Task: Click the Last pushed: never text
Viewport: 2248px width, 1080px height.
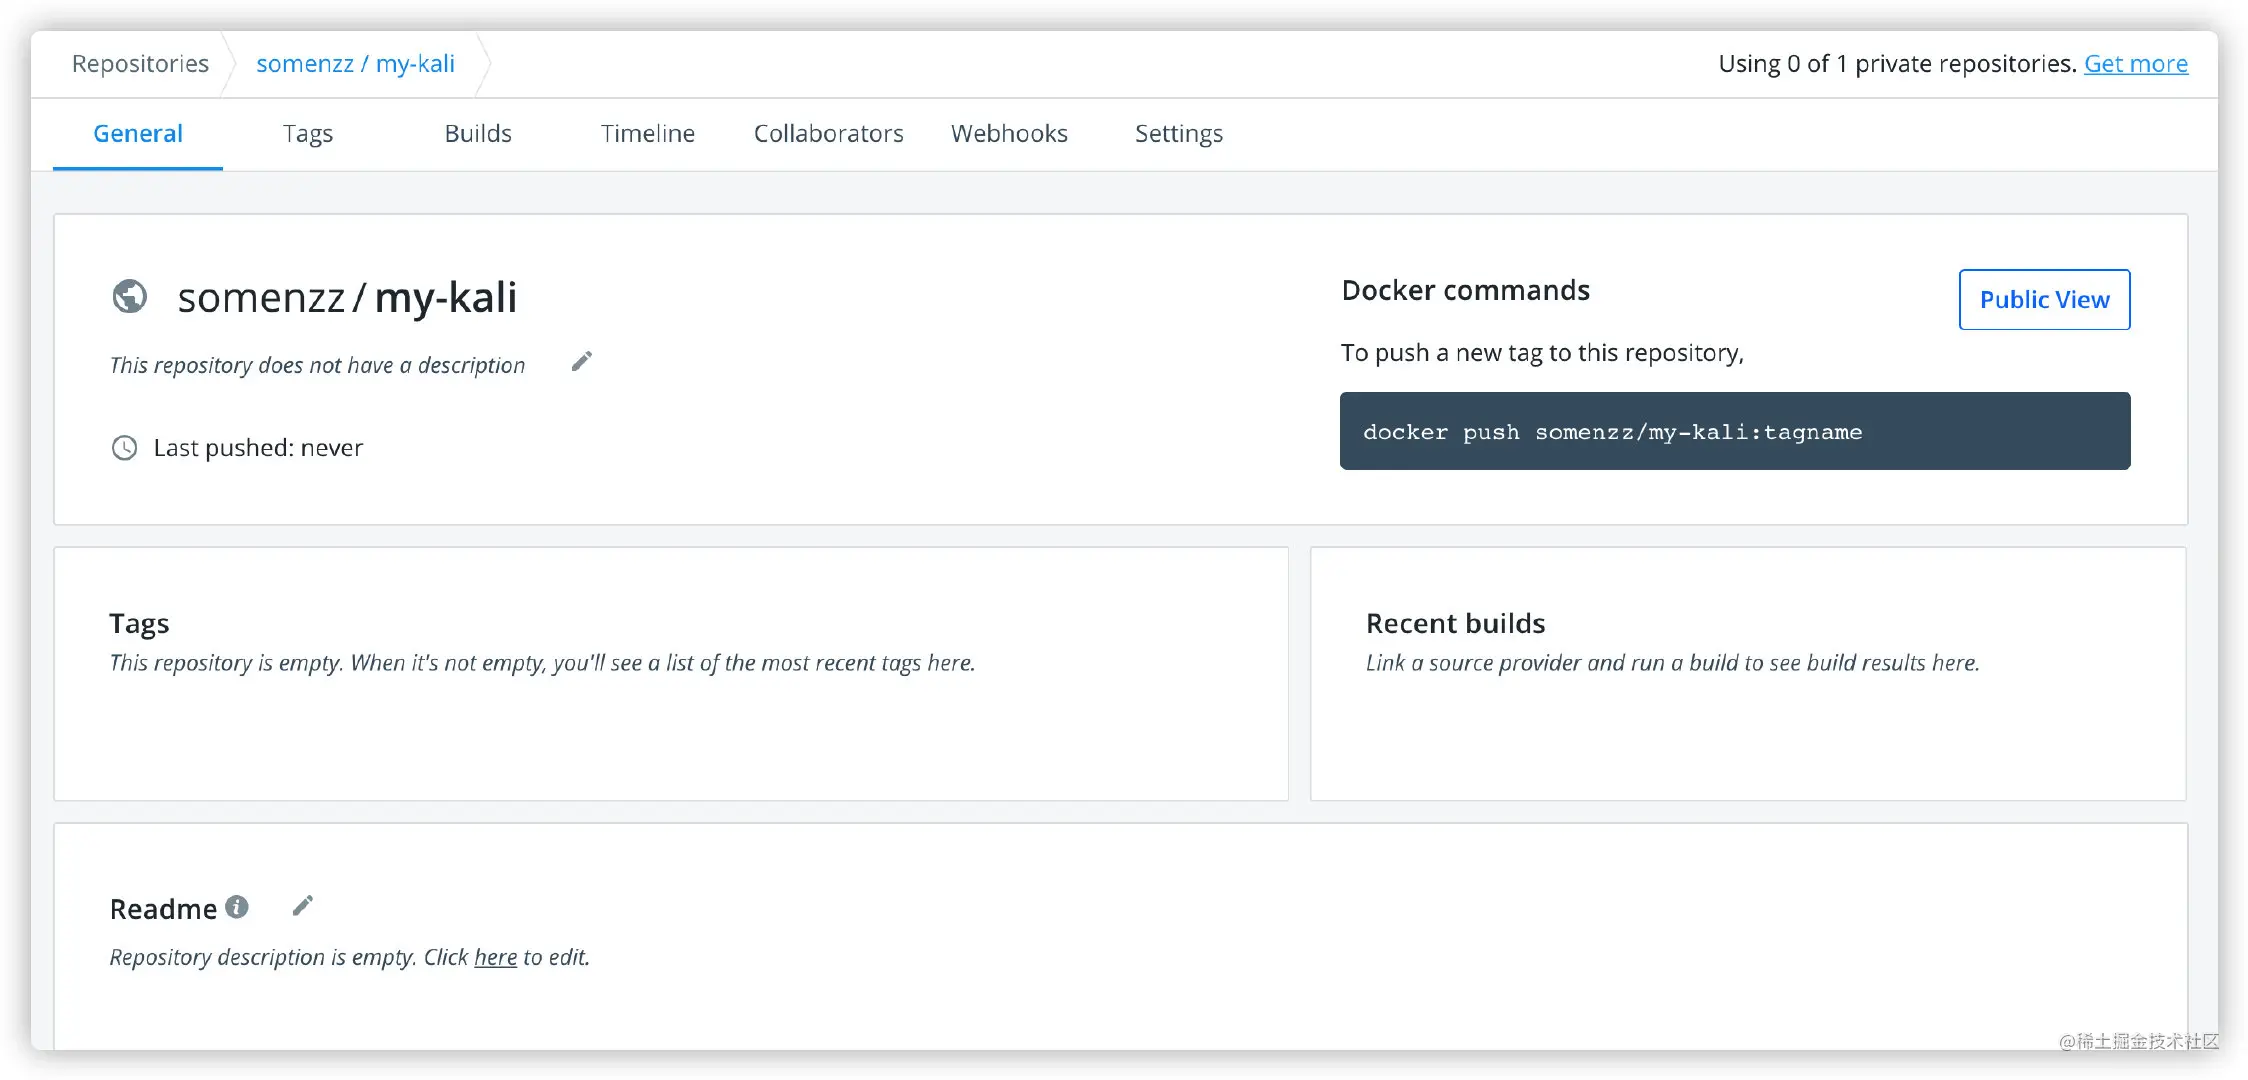Action: [258, 448]
